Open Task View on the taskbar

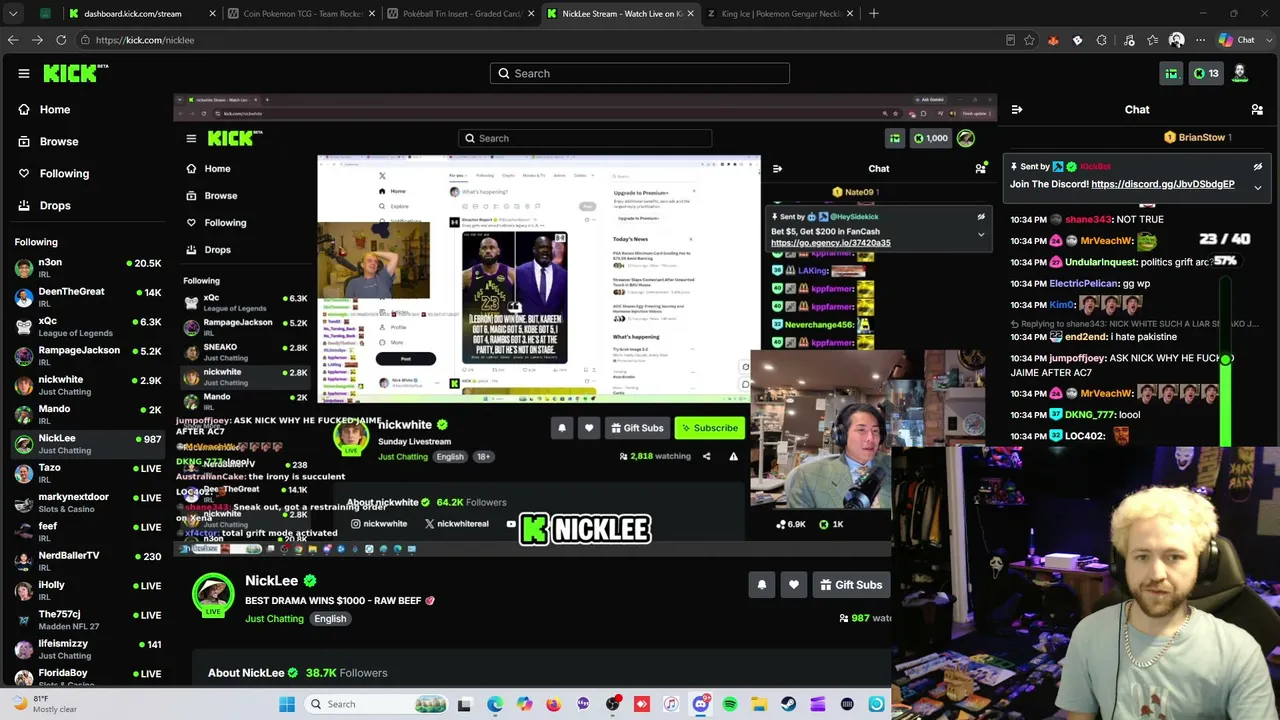[x=464, y=704]
